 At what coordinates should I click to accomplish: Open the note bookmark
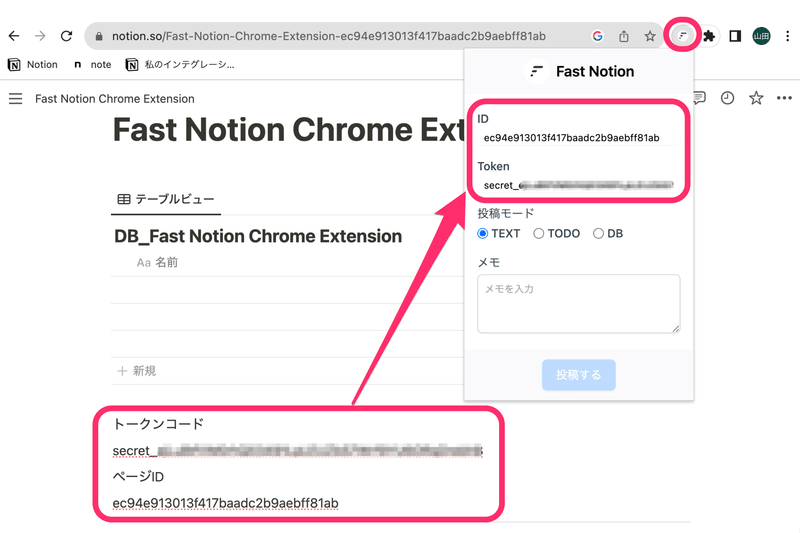pos(92,64)
